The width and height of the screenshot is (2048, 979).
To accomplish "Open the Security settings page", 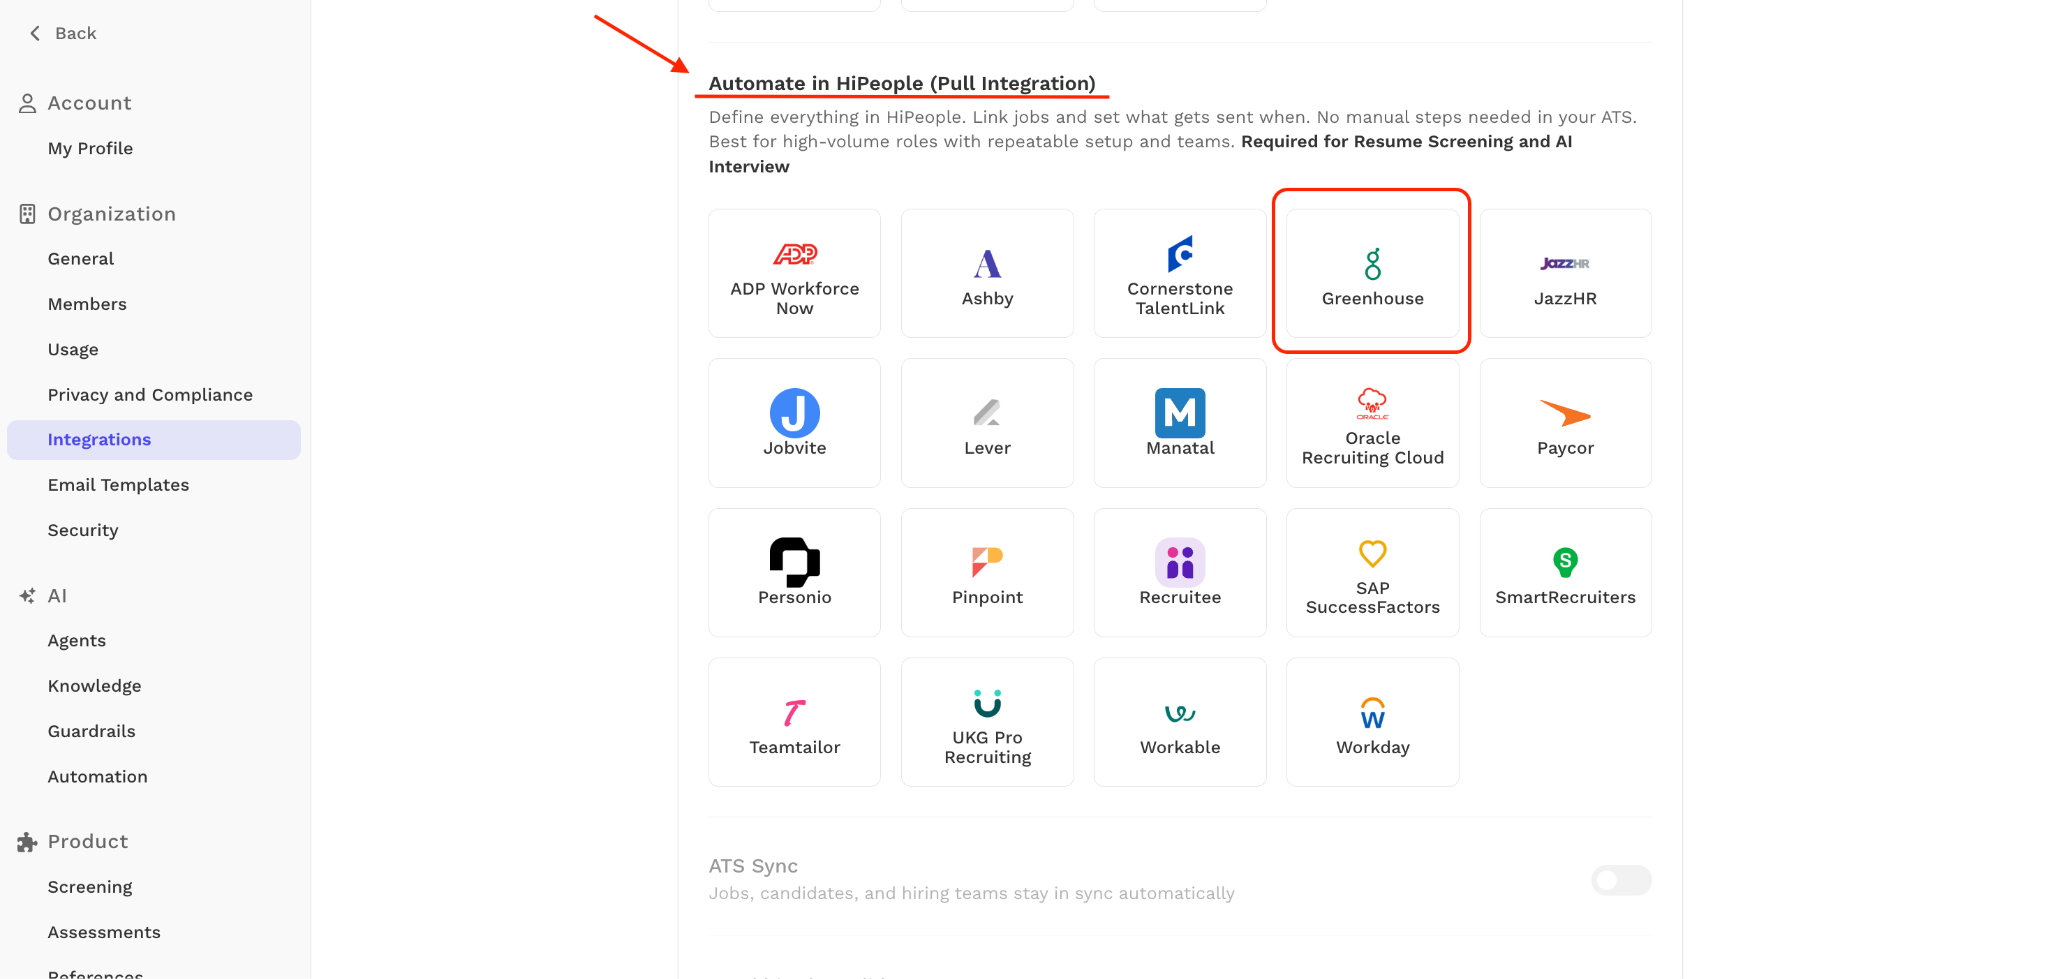I will click(83, 531).
